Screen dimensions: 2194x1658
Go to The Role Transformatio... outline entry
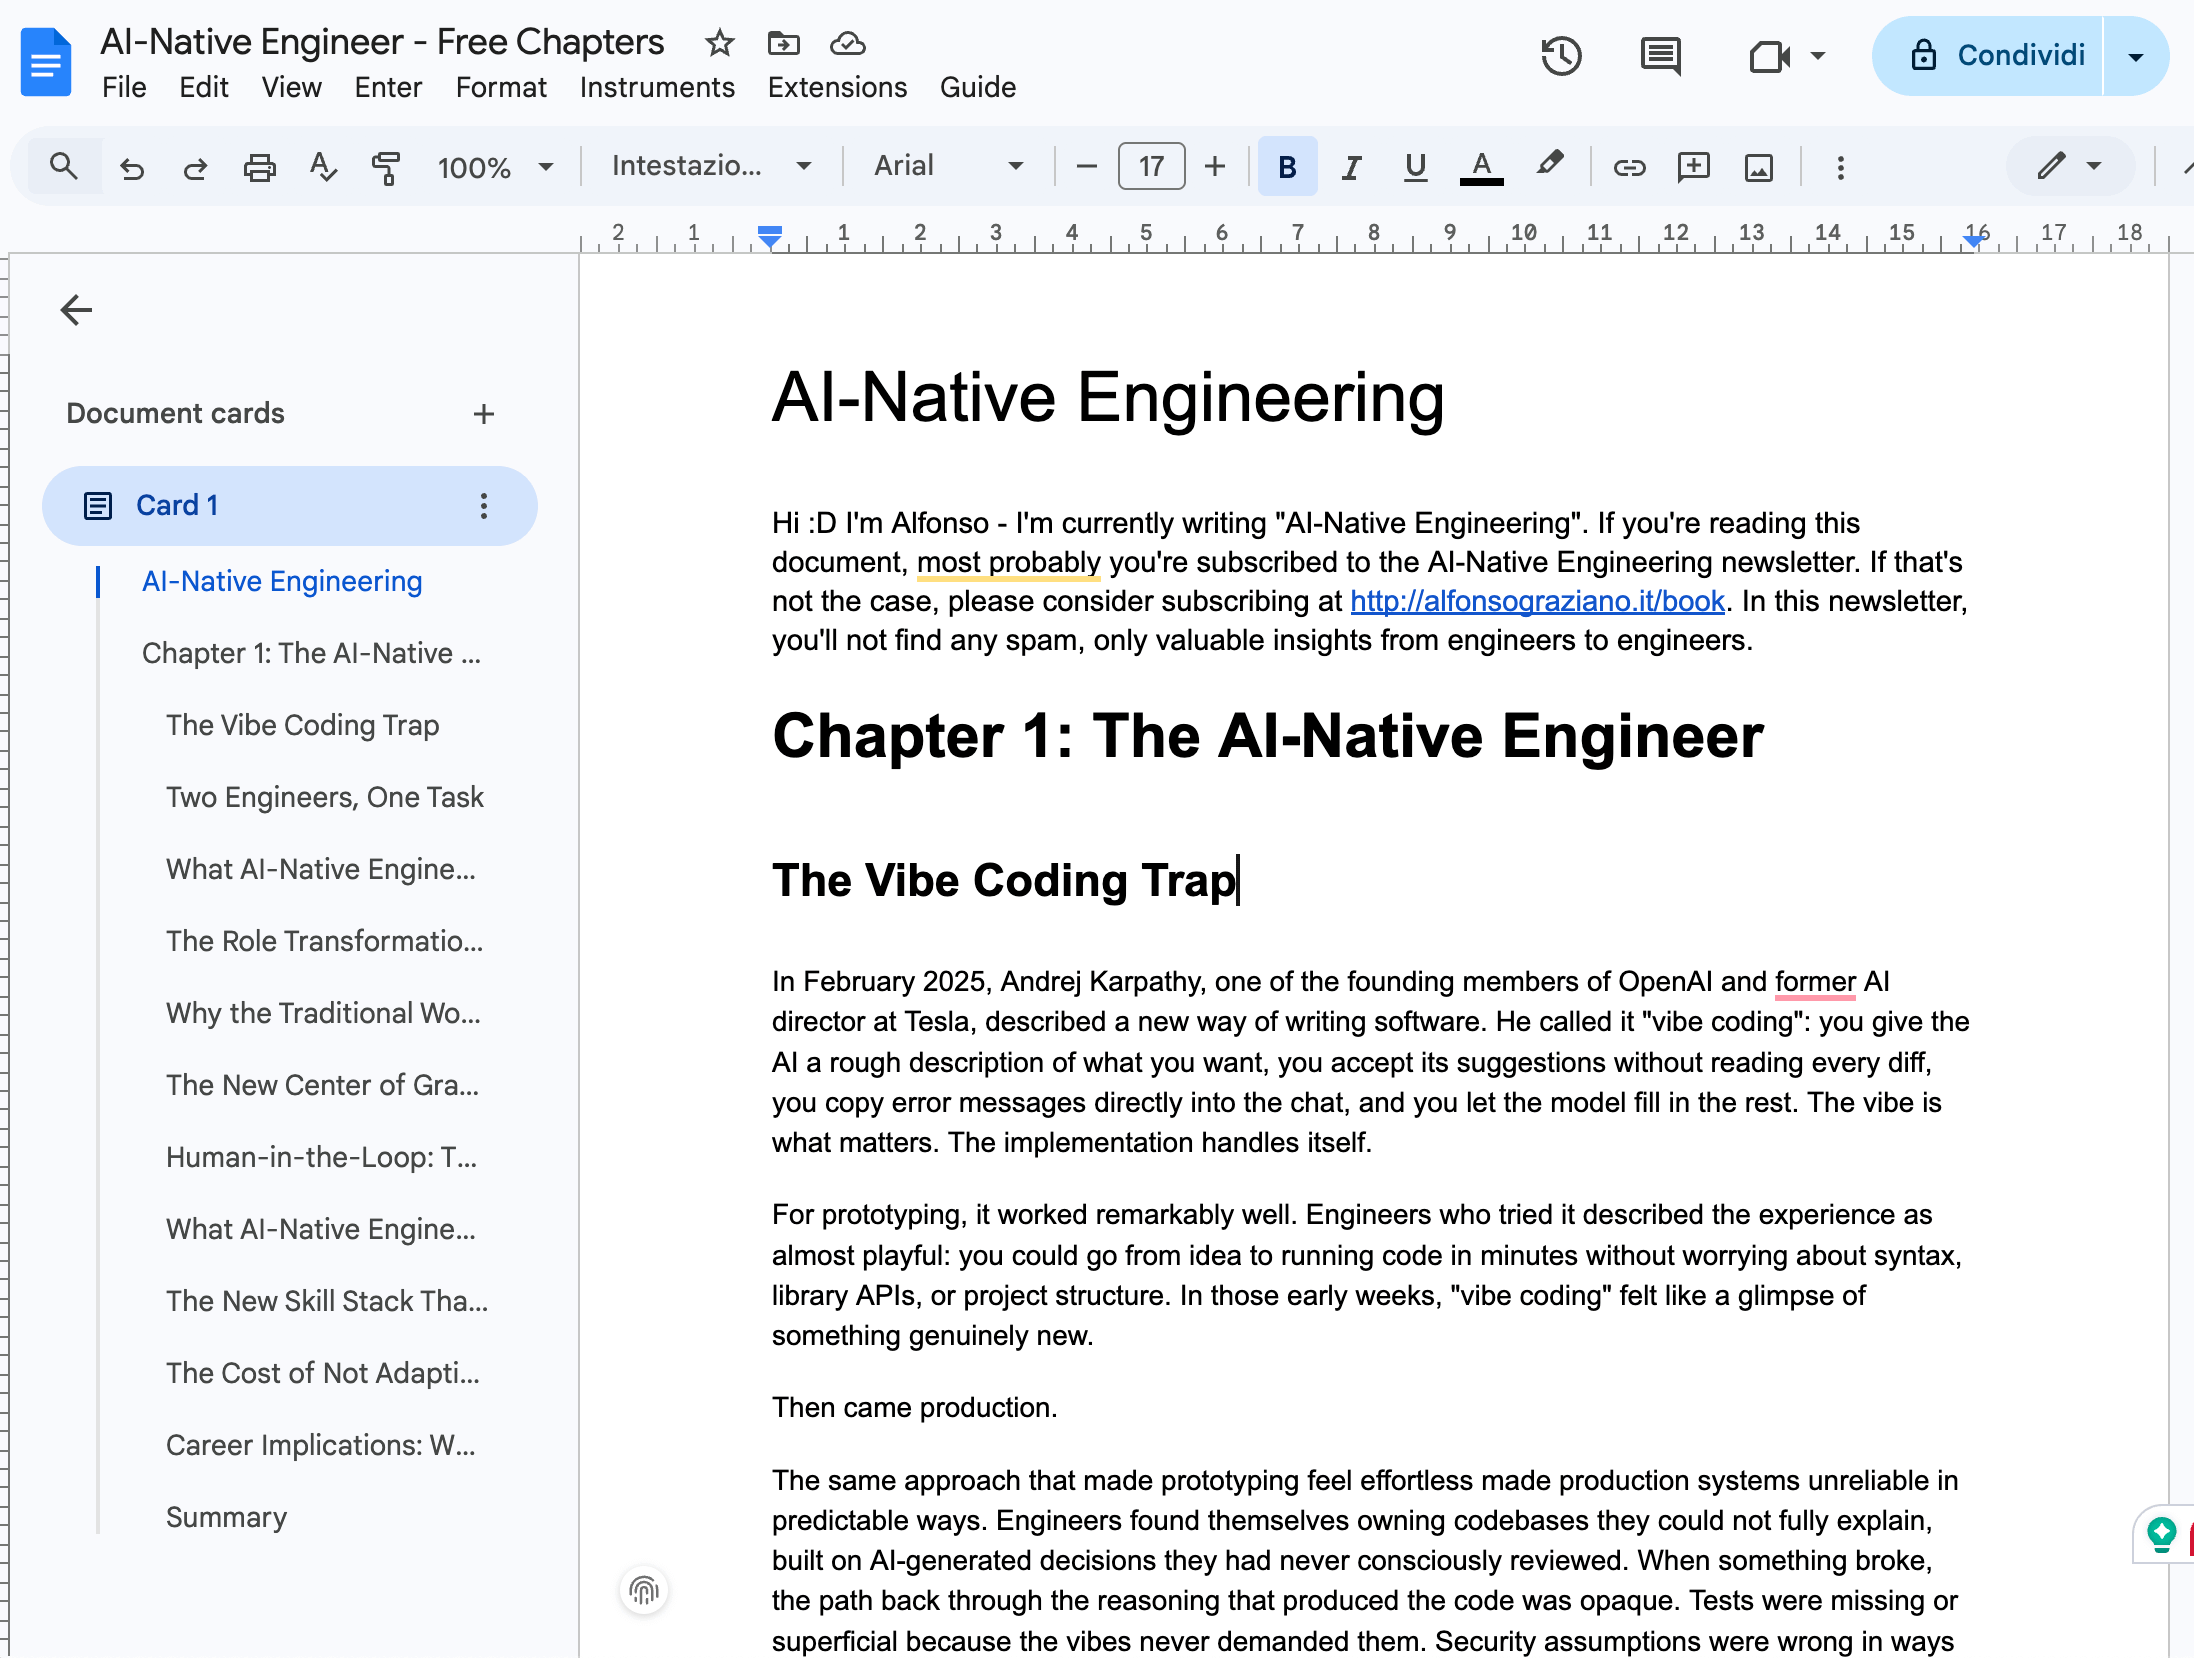pyautogui.click(x=324, y=941)
